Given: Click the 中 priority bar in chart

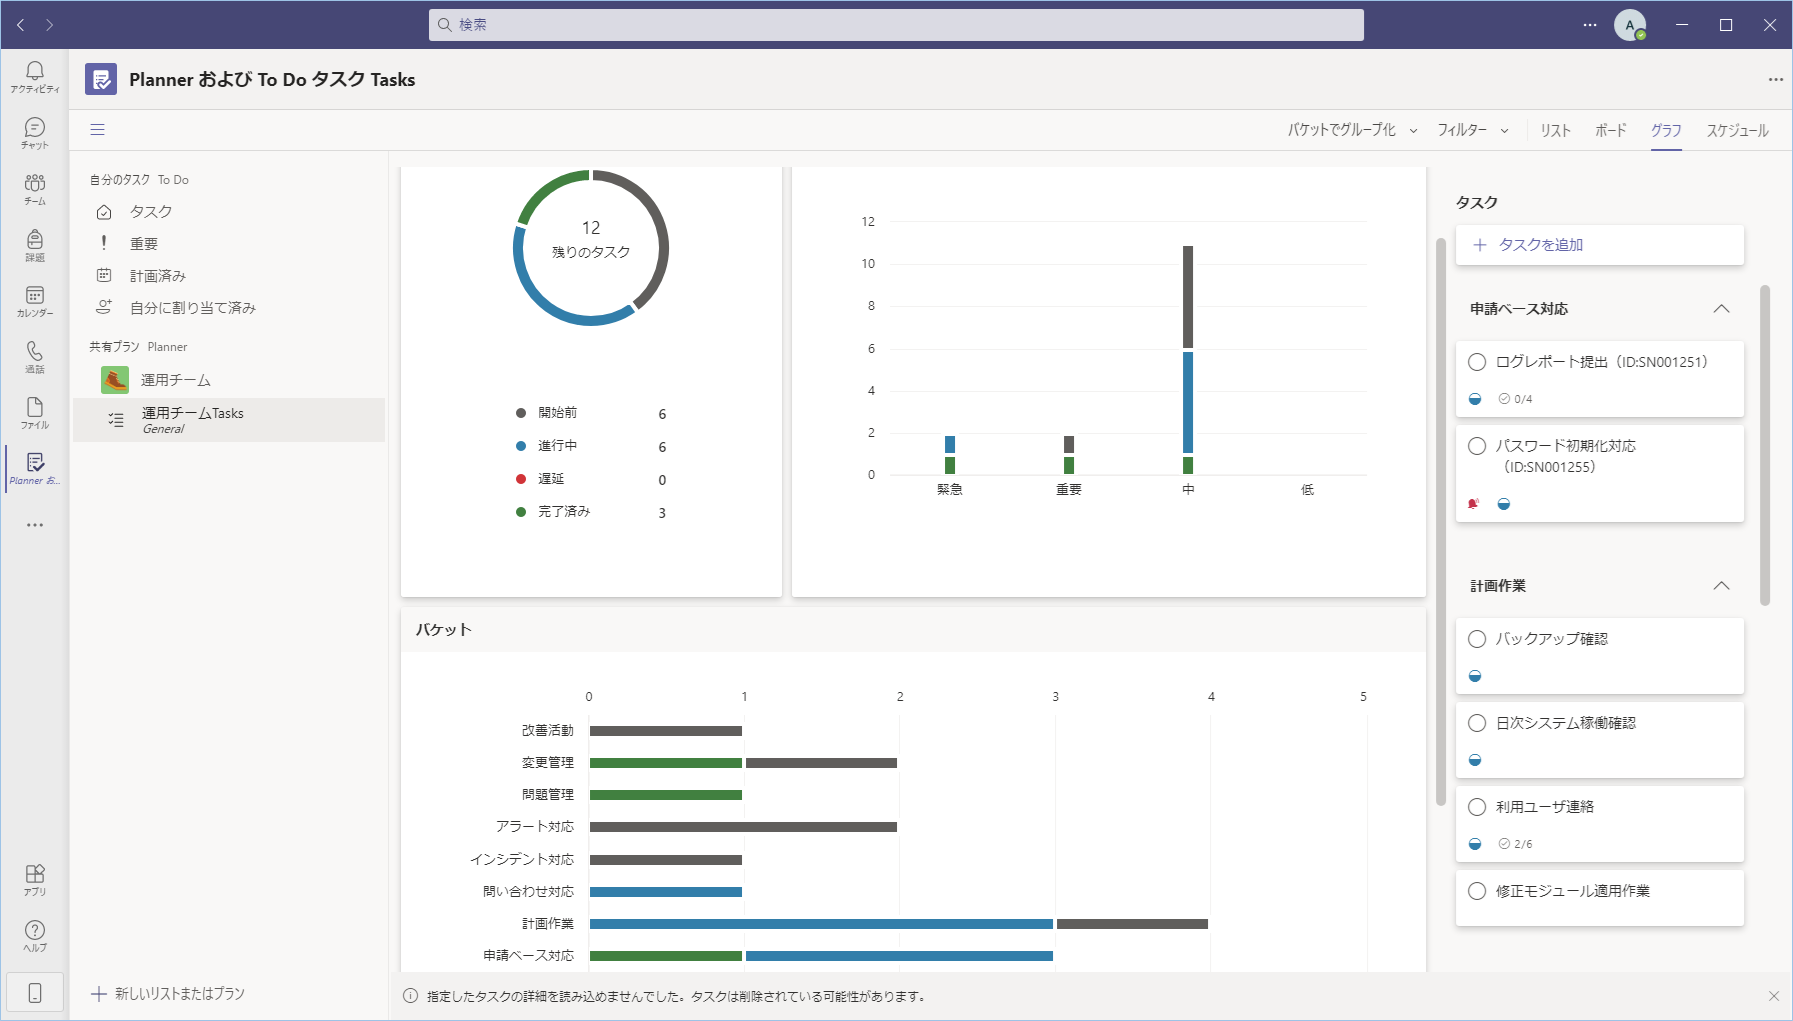Looking at the screenshot, I should pyautogui.click(x=1188, y=360).
